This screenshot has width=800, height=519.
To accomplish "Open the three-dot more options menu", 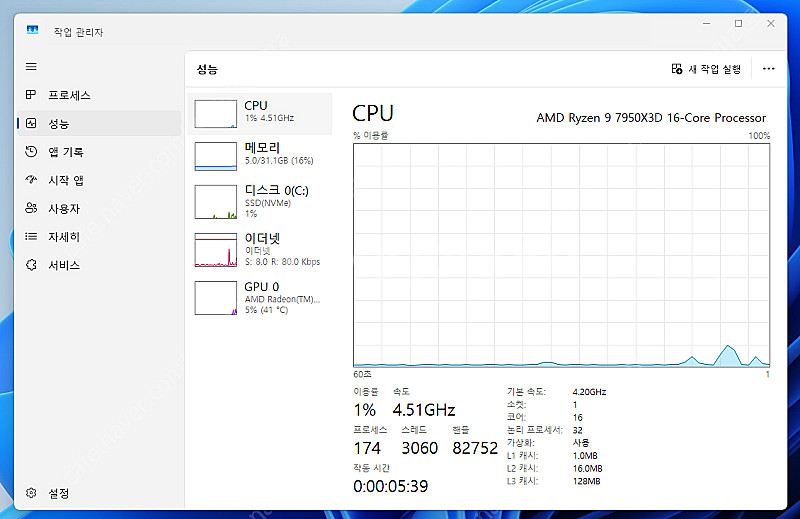I will coord(768,69).
